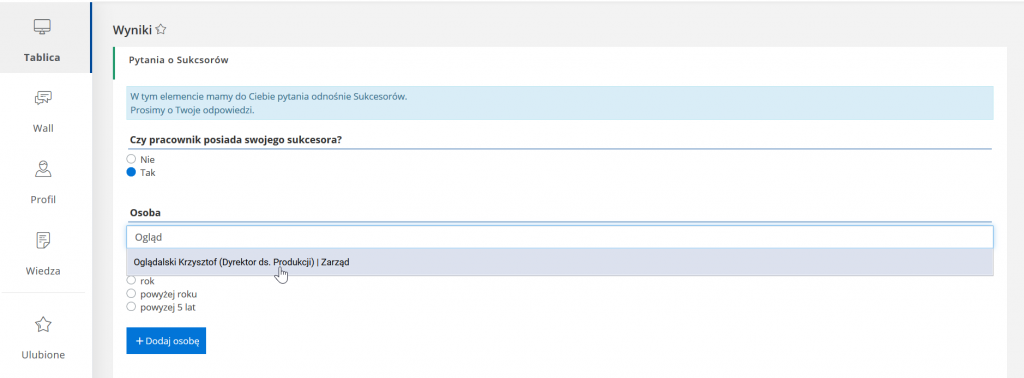This screenshot has width=1024, height=378.
Task: Click the Profil label in sidebar
Action: tap(43, 199)
